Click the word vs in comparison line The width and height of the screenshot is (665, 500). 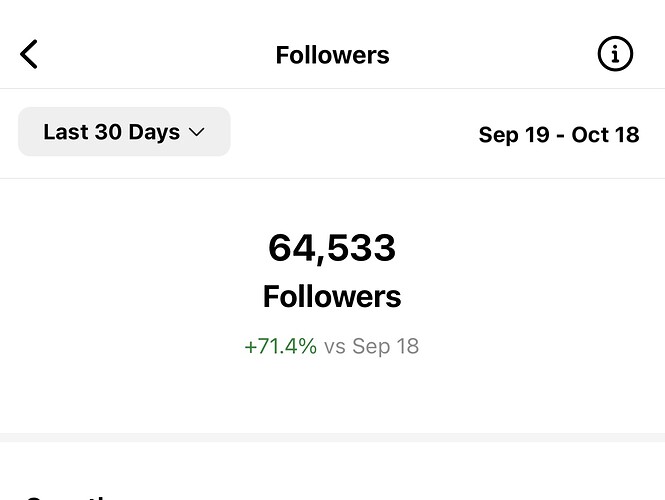(334, 347)
